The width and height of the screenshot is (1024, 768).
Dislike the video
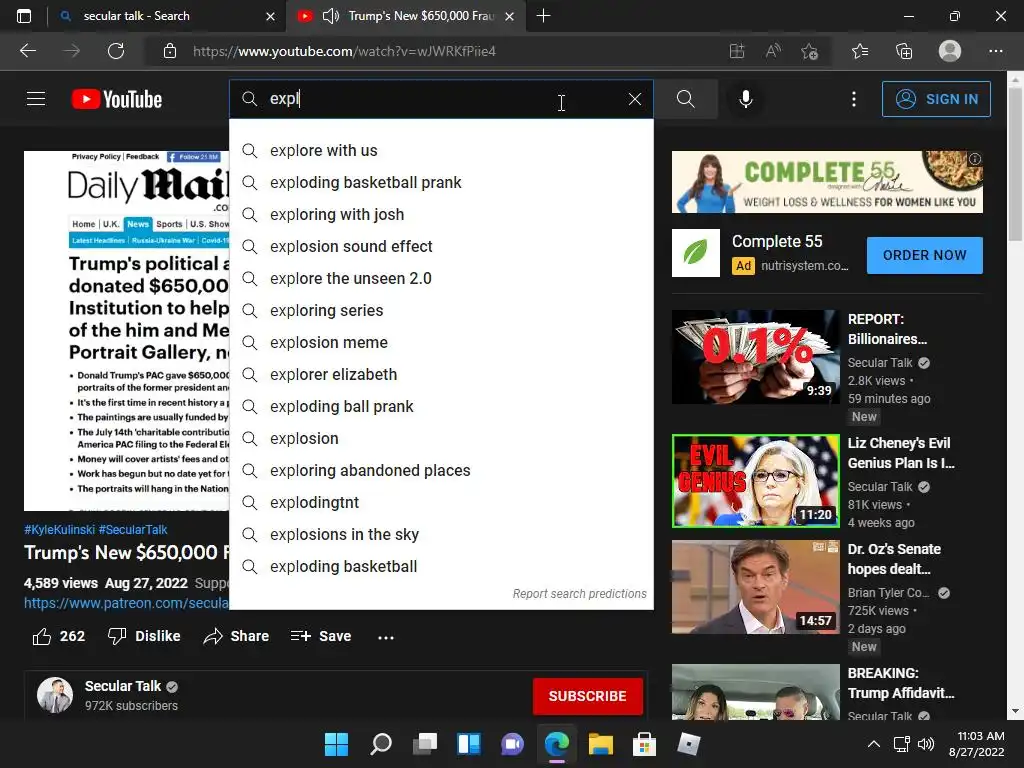tap(144, 636)
